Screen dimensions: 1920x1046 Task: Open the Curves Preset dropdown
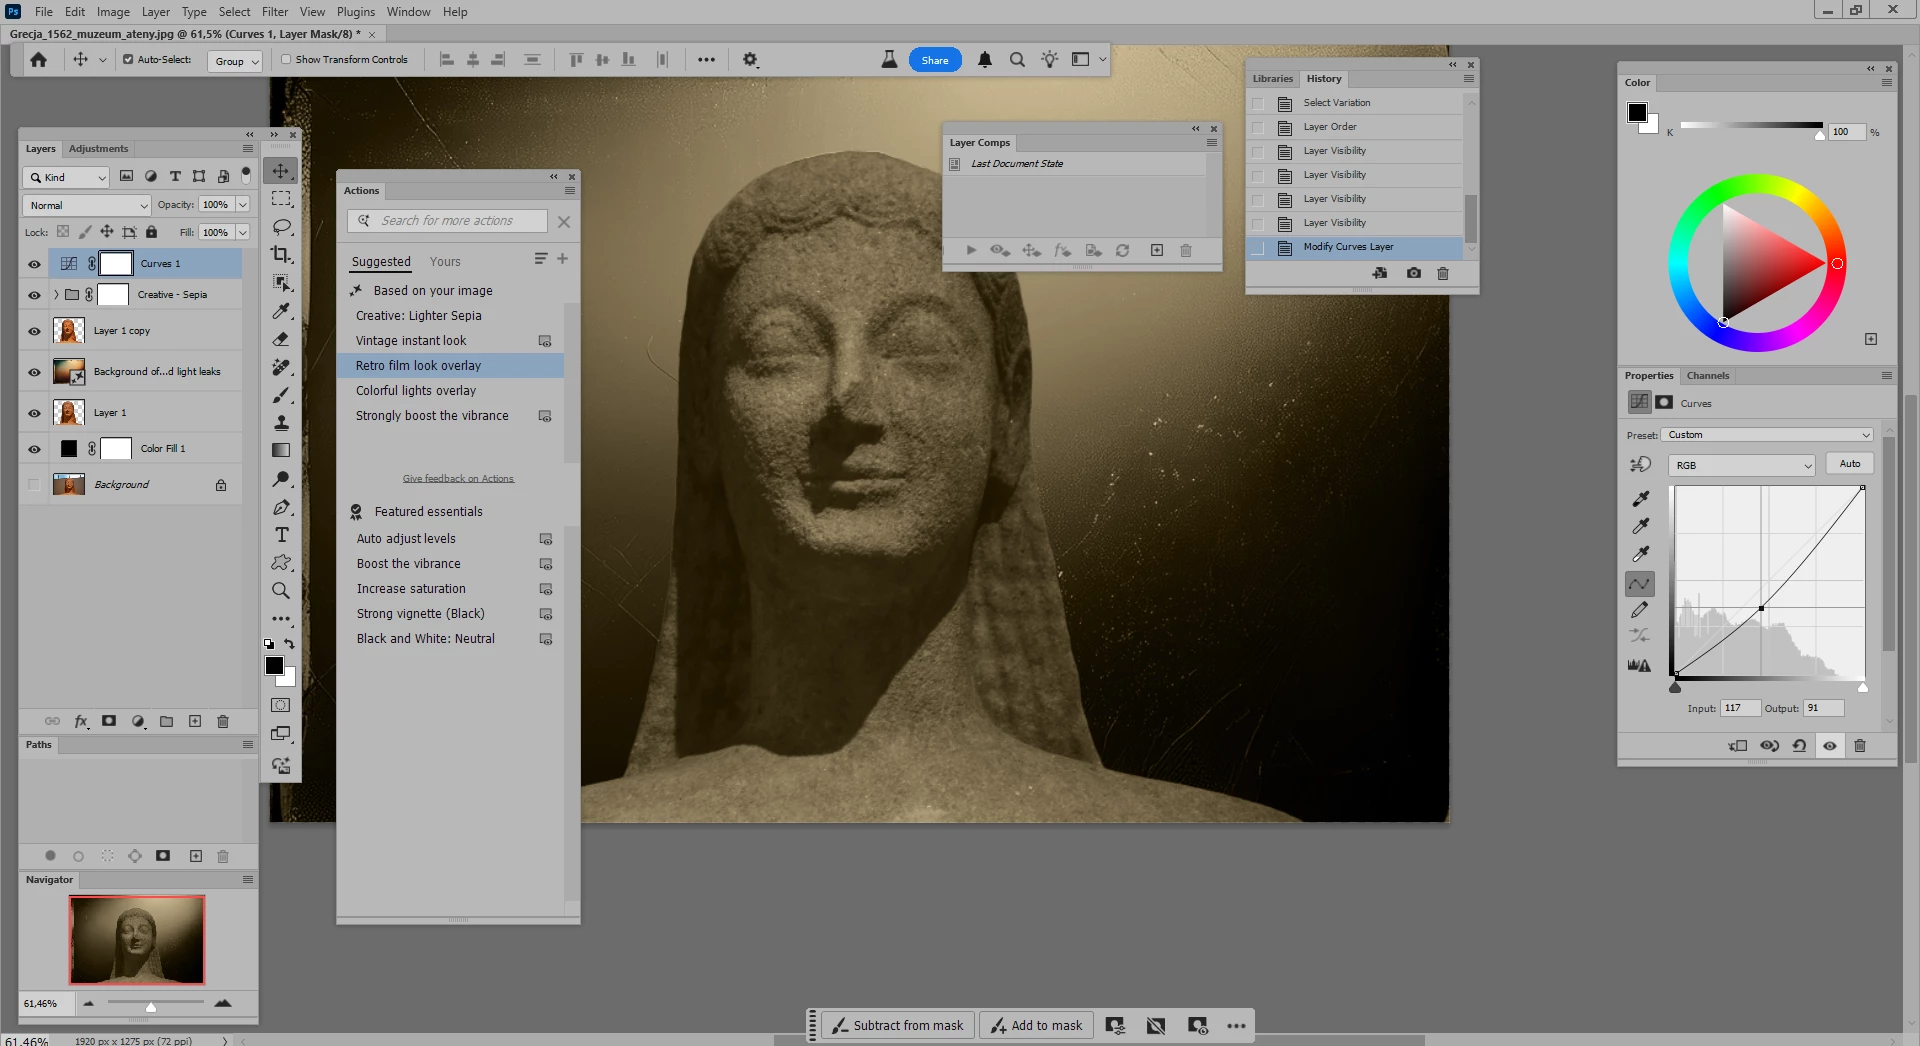(x=1767, y=435)
